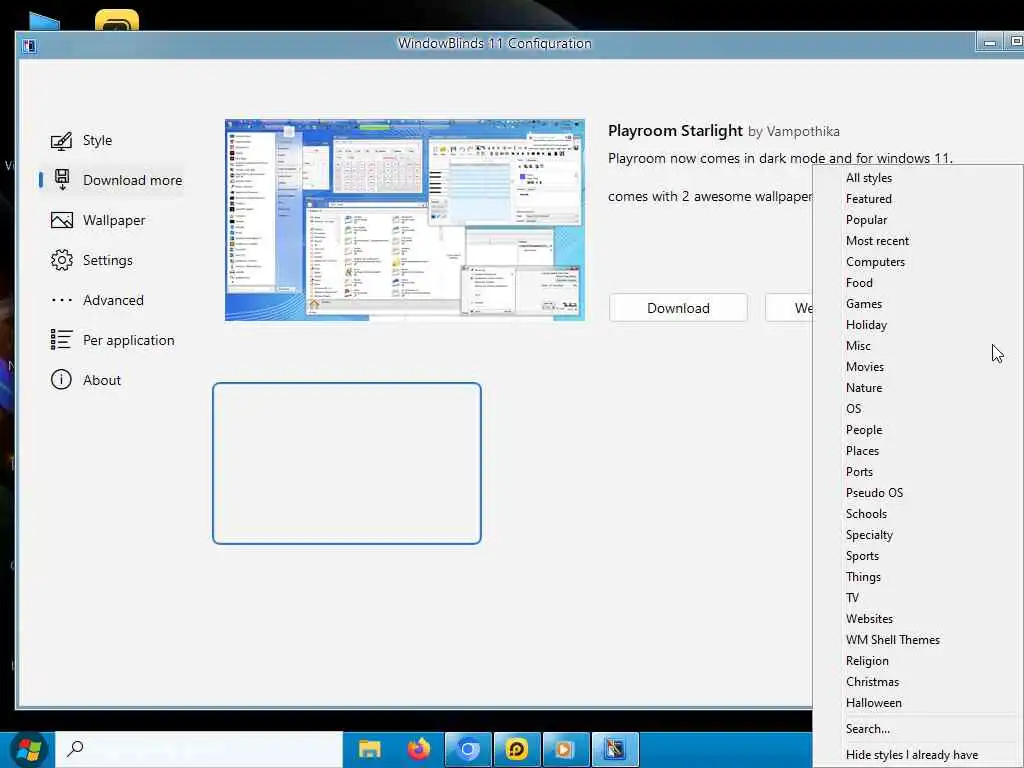The height and width of the screenshot is (768, 1024).
Task: Go to the Wallpaper page
Action: point(114,220)
